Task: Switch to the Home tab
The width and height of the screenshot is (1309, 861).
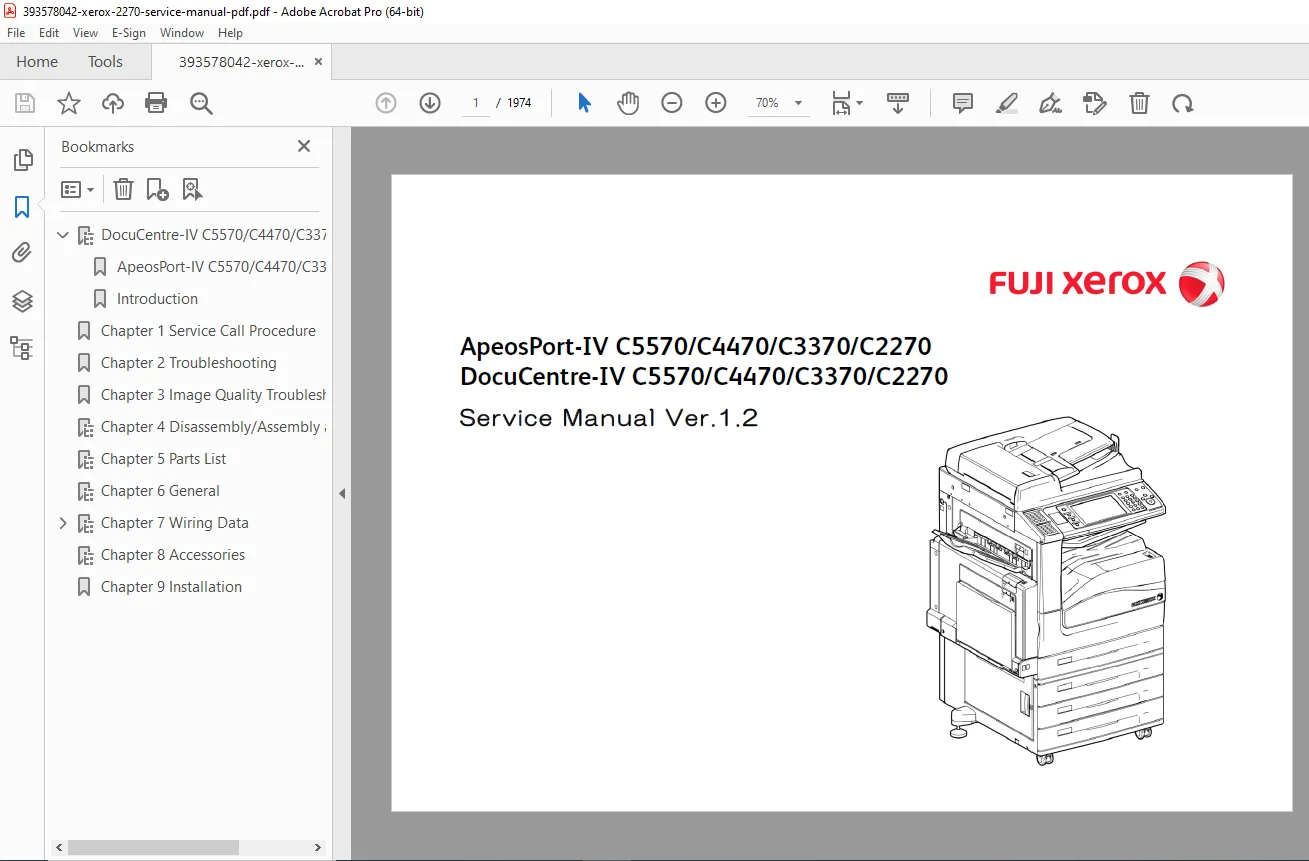Action: [37, 62]
